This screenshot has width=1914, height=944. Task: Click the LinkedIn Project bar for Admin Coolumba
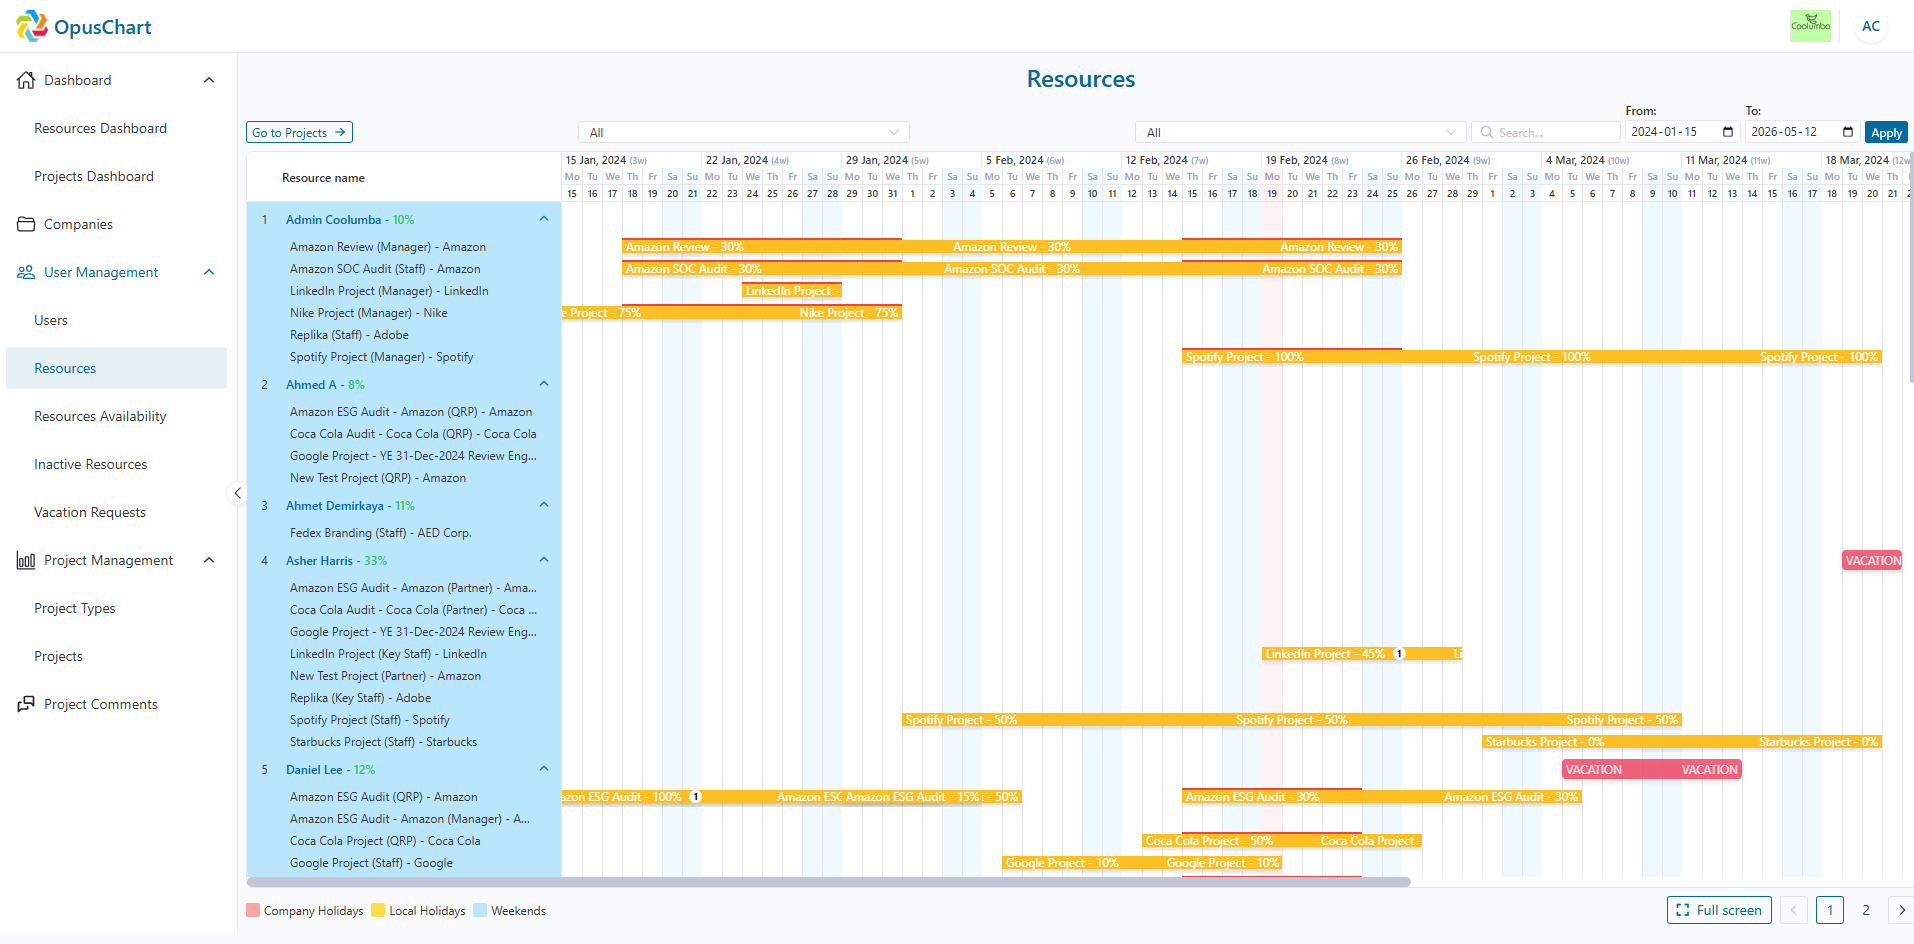coord(792,291)
